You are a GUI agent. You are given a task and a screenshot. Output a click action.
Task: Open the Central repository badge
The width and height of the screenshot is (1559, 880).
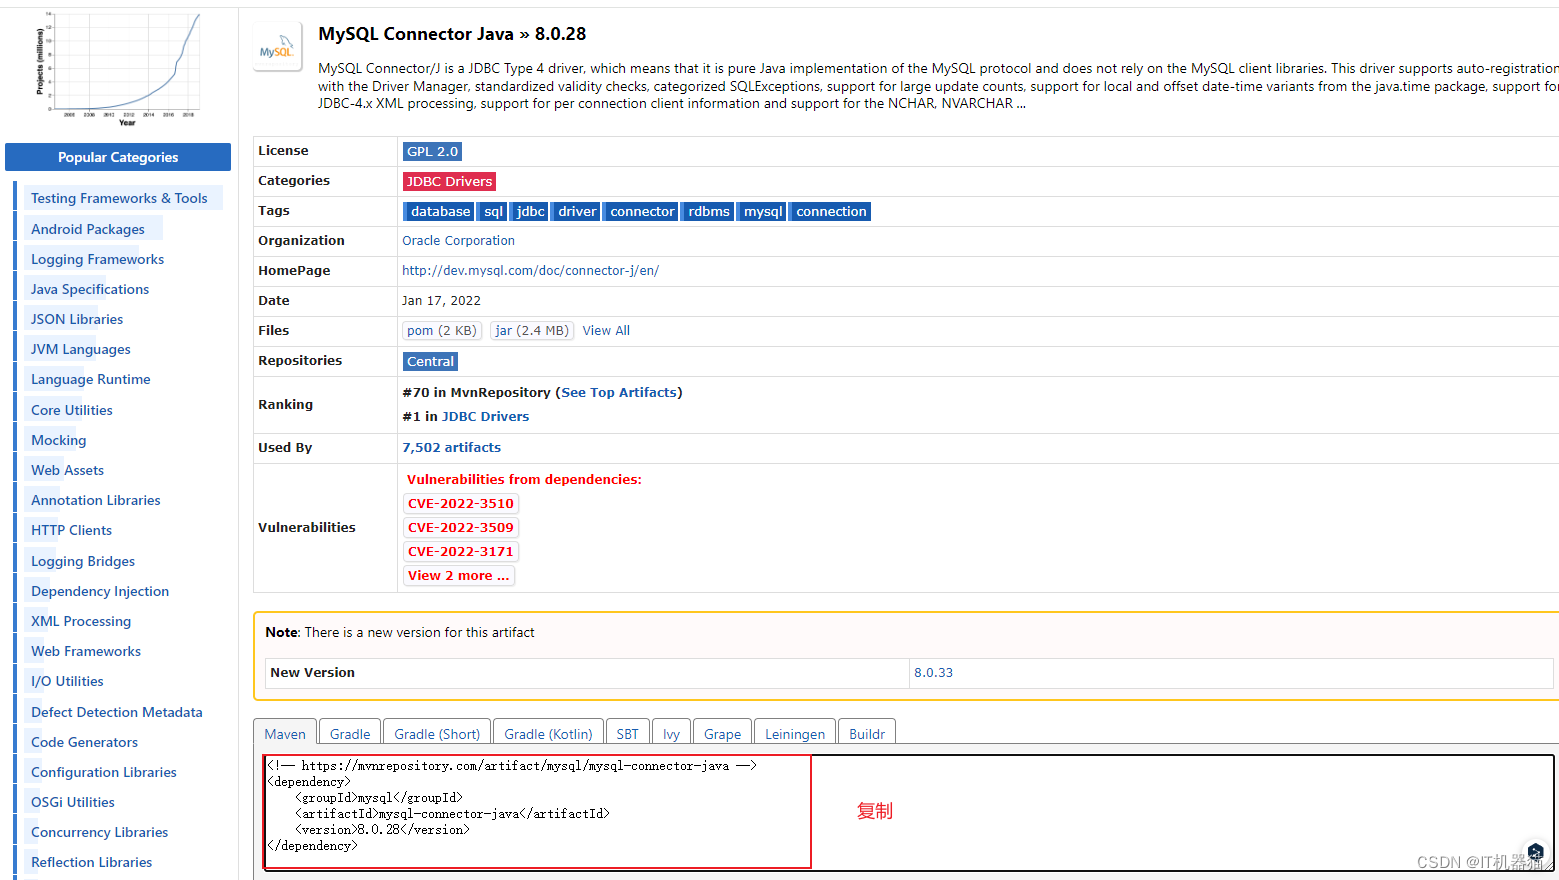[x=430, y=361]
